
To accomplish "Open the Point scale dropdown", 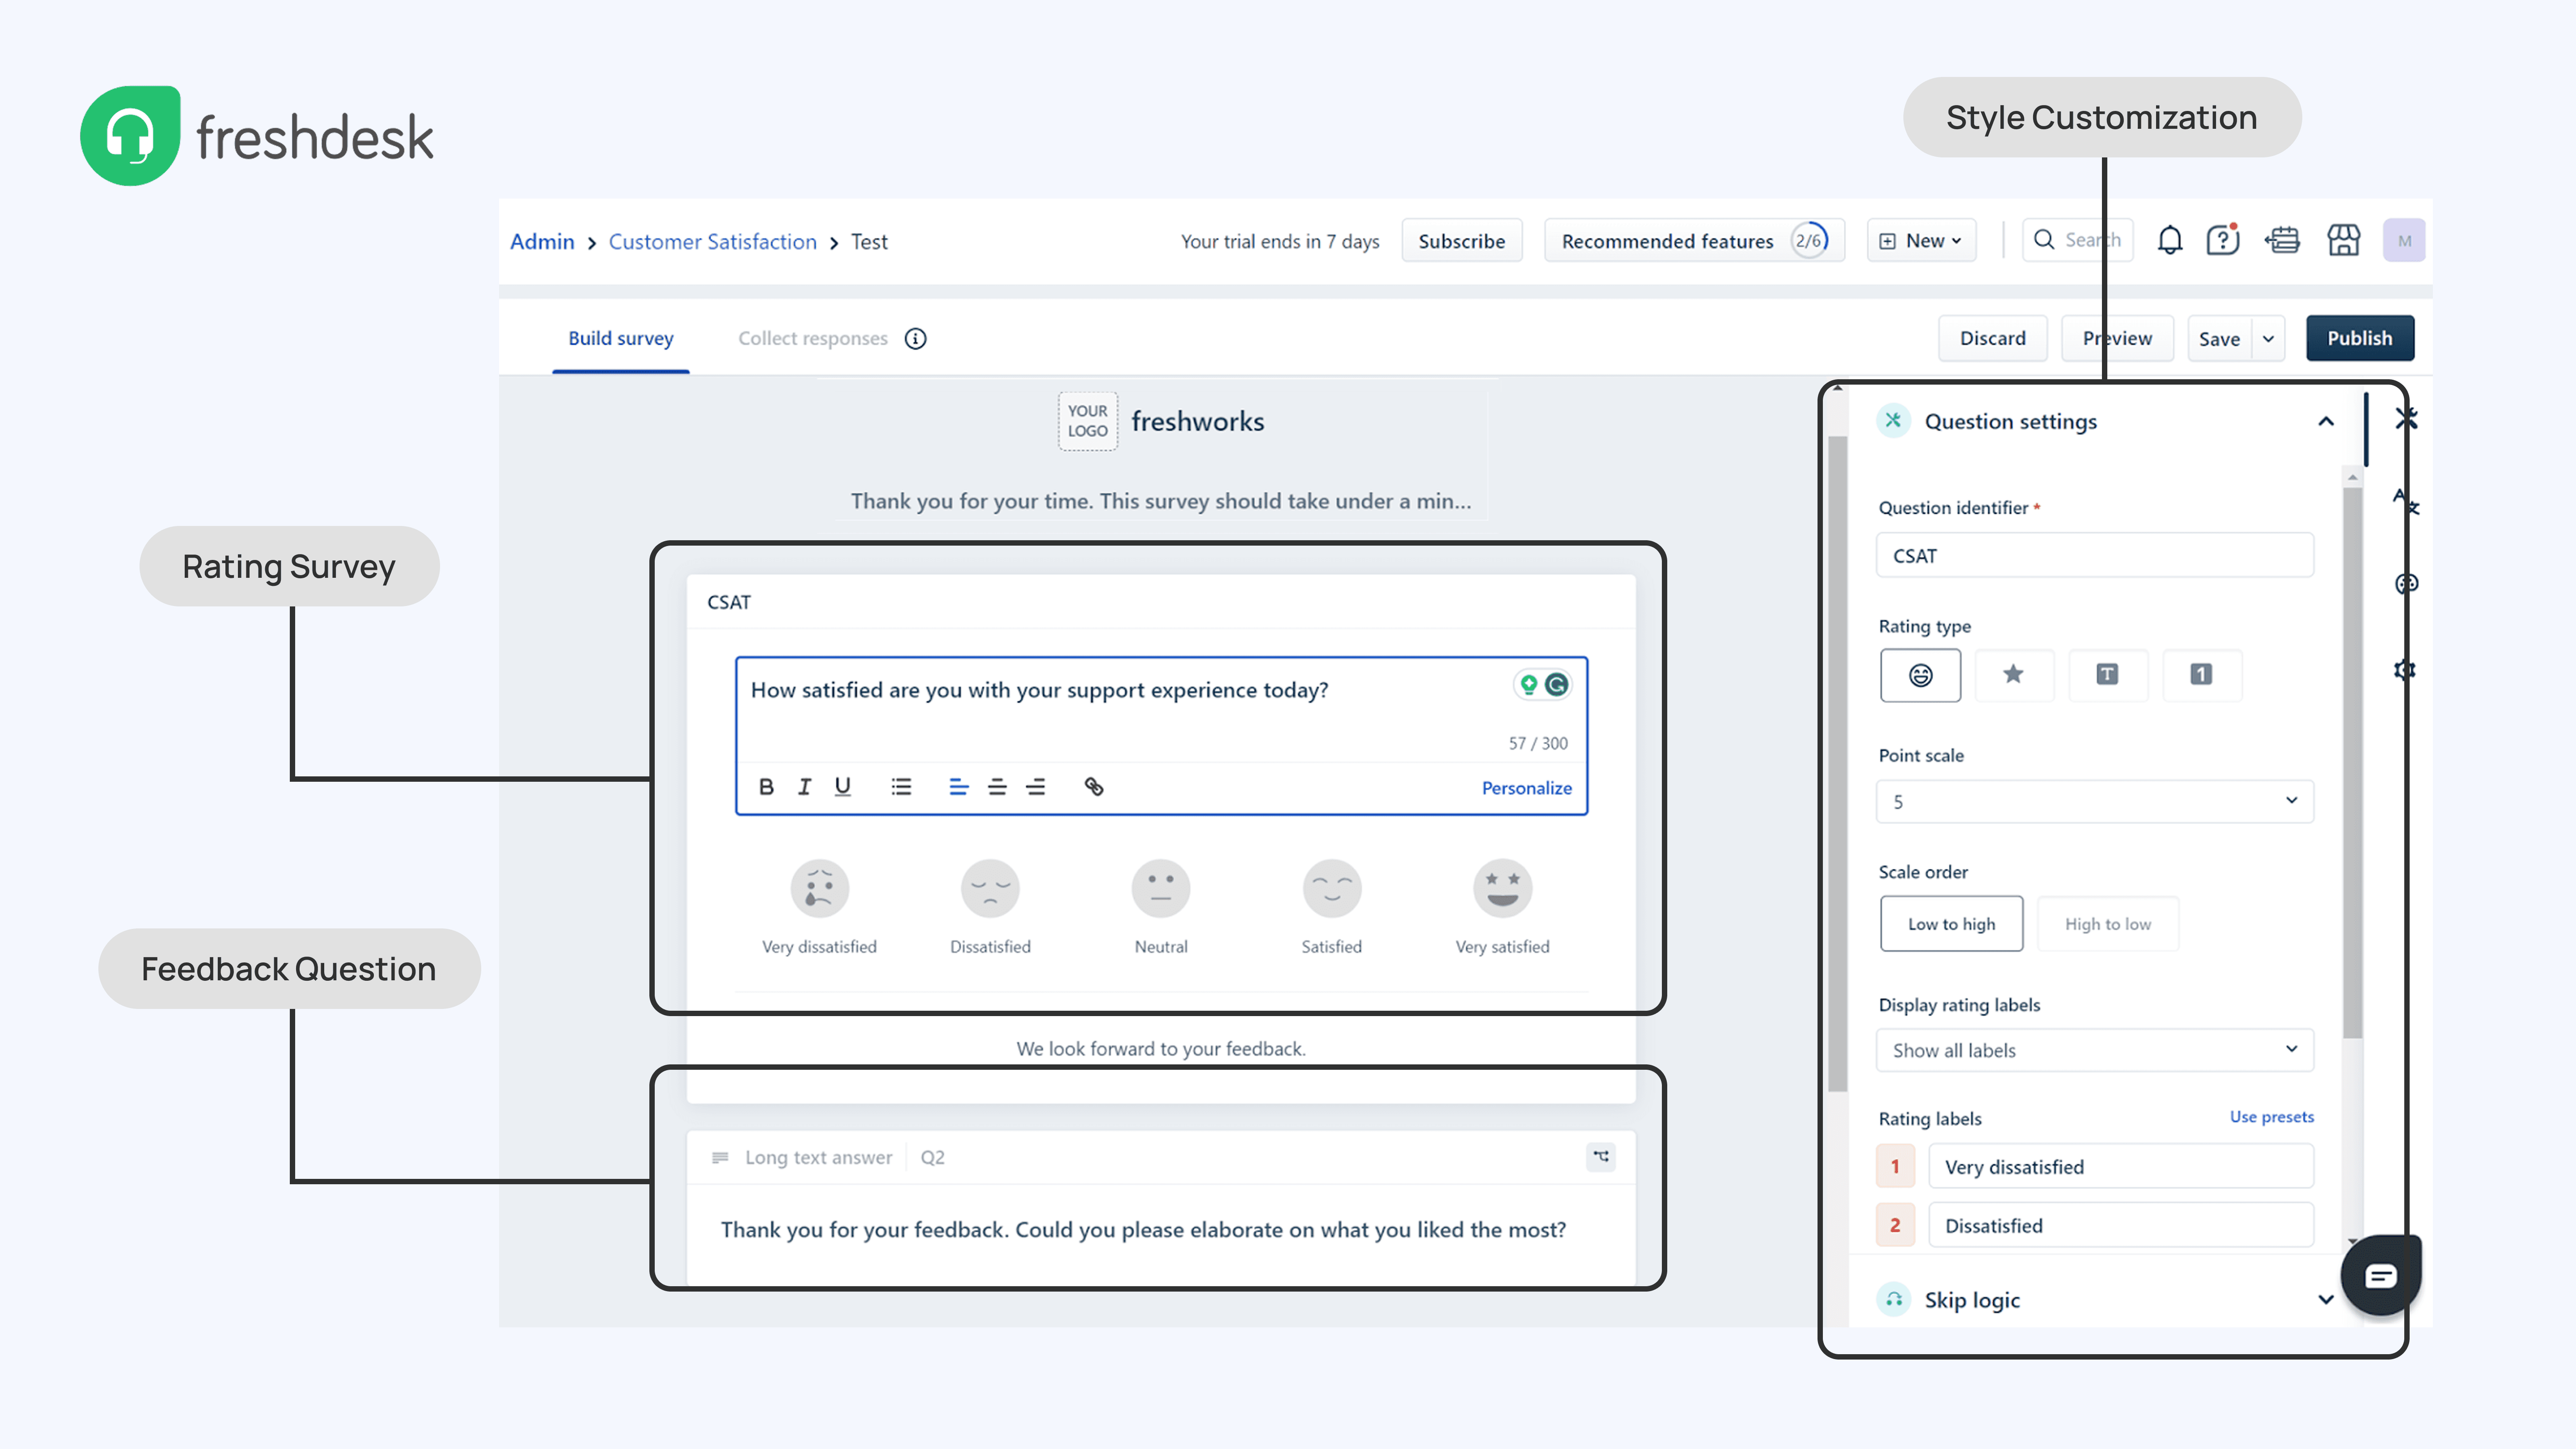I will (x=2094, y=802).
